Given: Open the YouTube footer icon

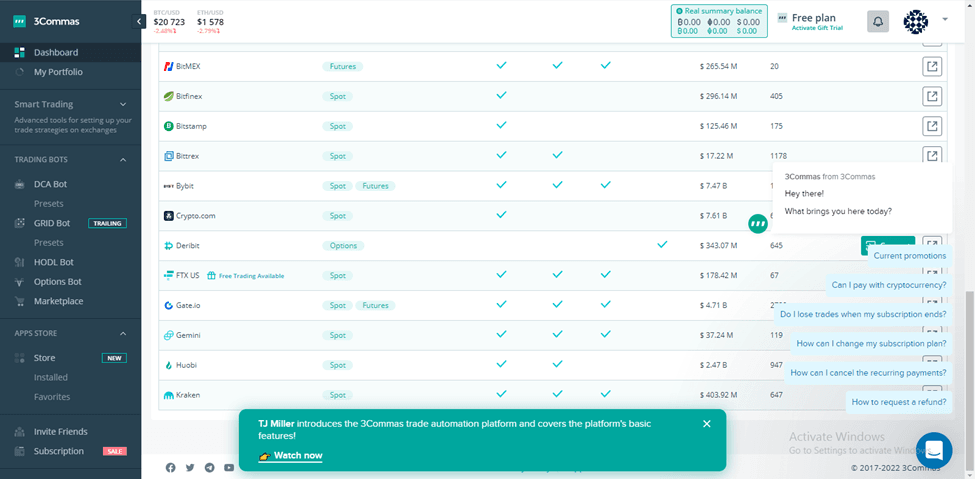Looking at the screenshot, I should coord(229,467).
